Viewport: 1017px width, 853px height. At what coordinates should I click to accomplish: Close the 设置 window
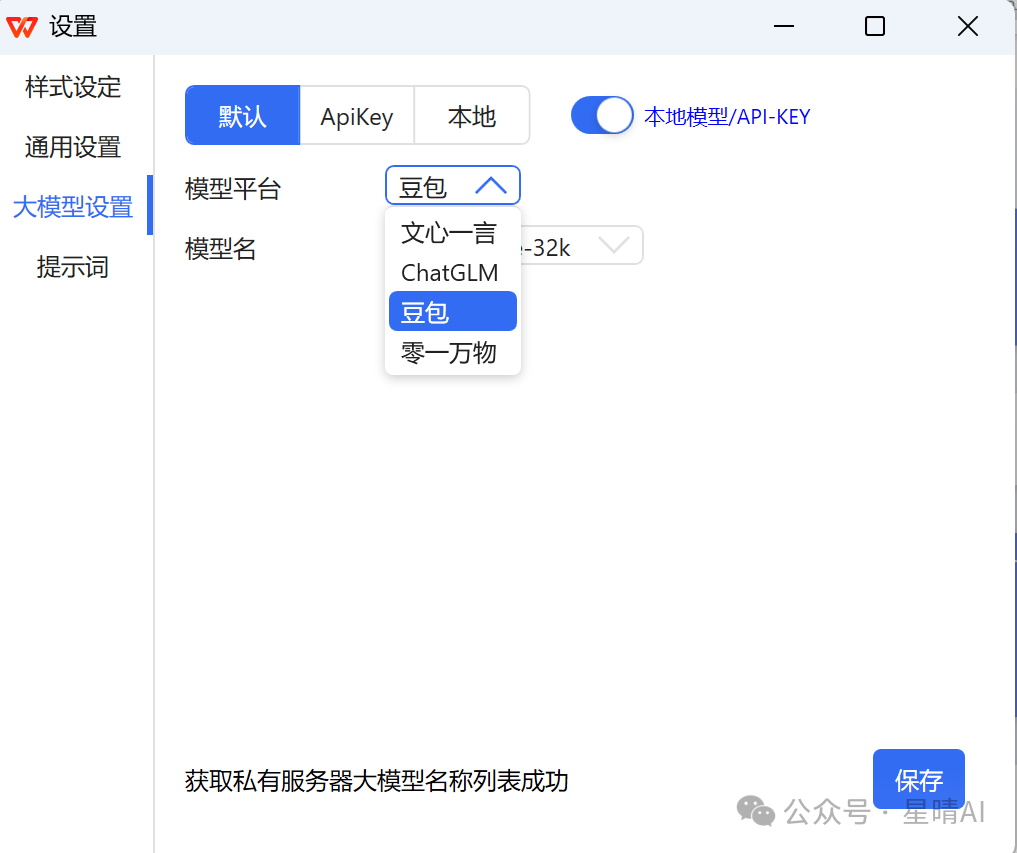click(968, 27)
